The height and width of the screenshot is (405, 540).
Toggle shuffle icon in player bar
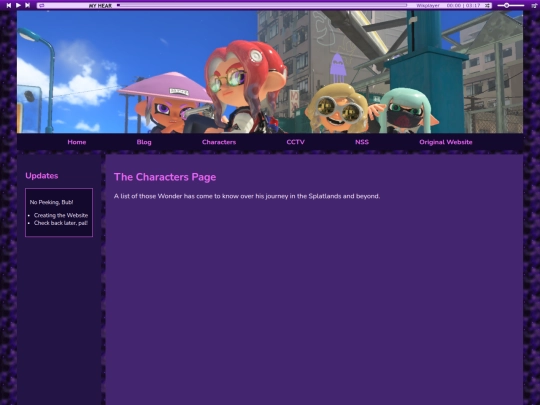tap(487, 6)
